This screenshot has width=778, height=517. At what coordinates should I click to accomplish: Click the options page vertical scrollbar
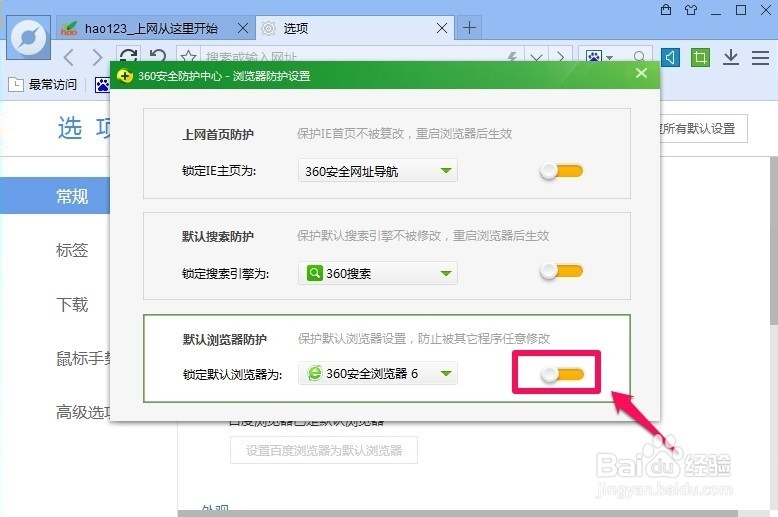click(774, 241)
